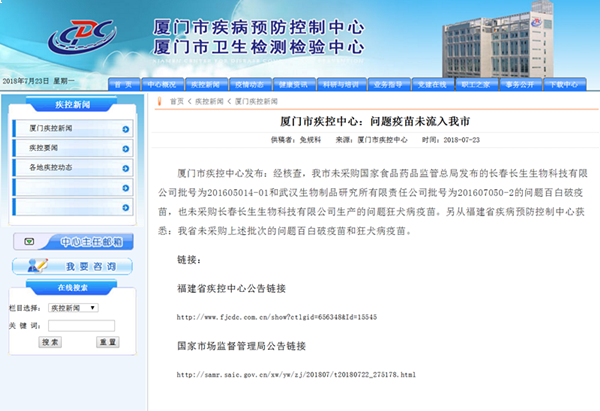600x411 pixels.
Task: Open the 党建在线 navigation tab
Action: [433, 84]
